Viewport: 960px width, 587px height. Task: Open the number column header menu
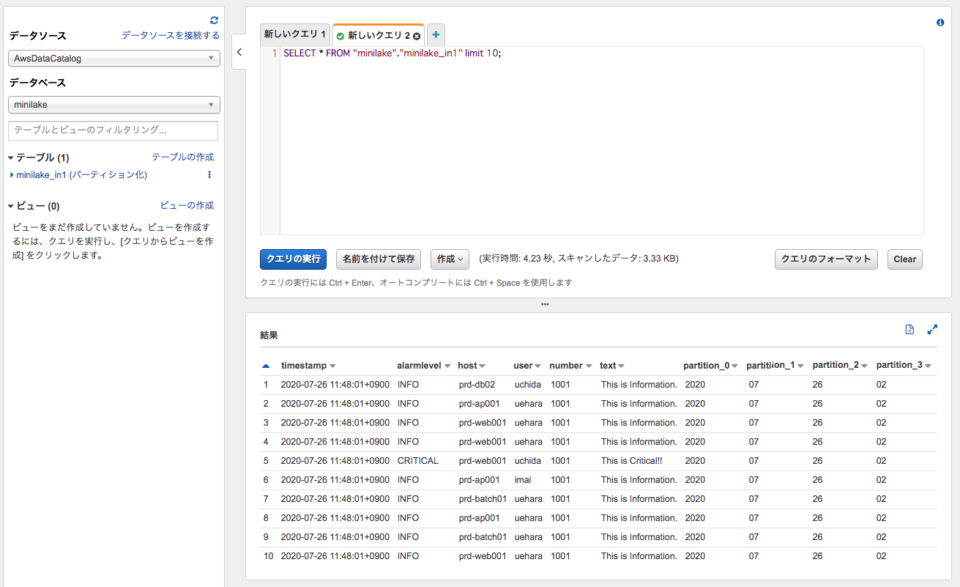point(588,366)
